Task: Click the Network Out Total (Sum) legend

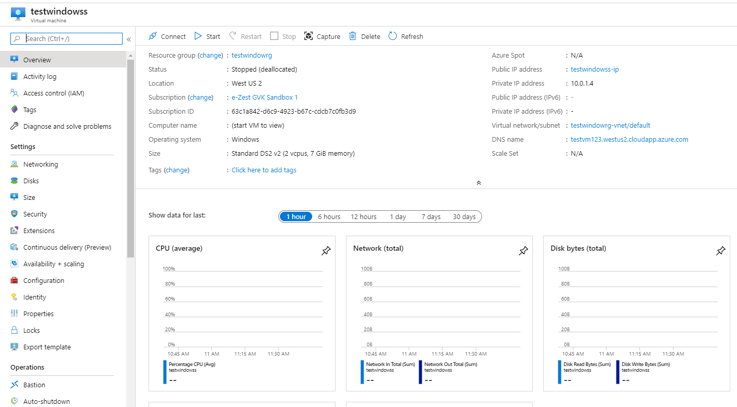Action: [451, 364]
